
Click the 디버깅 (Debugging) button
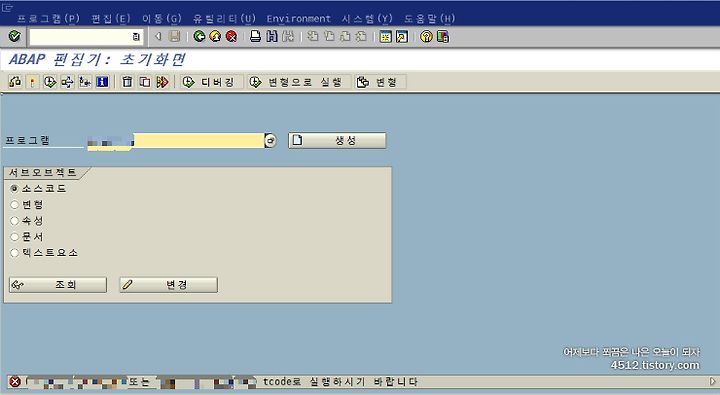tap(211, 82)
